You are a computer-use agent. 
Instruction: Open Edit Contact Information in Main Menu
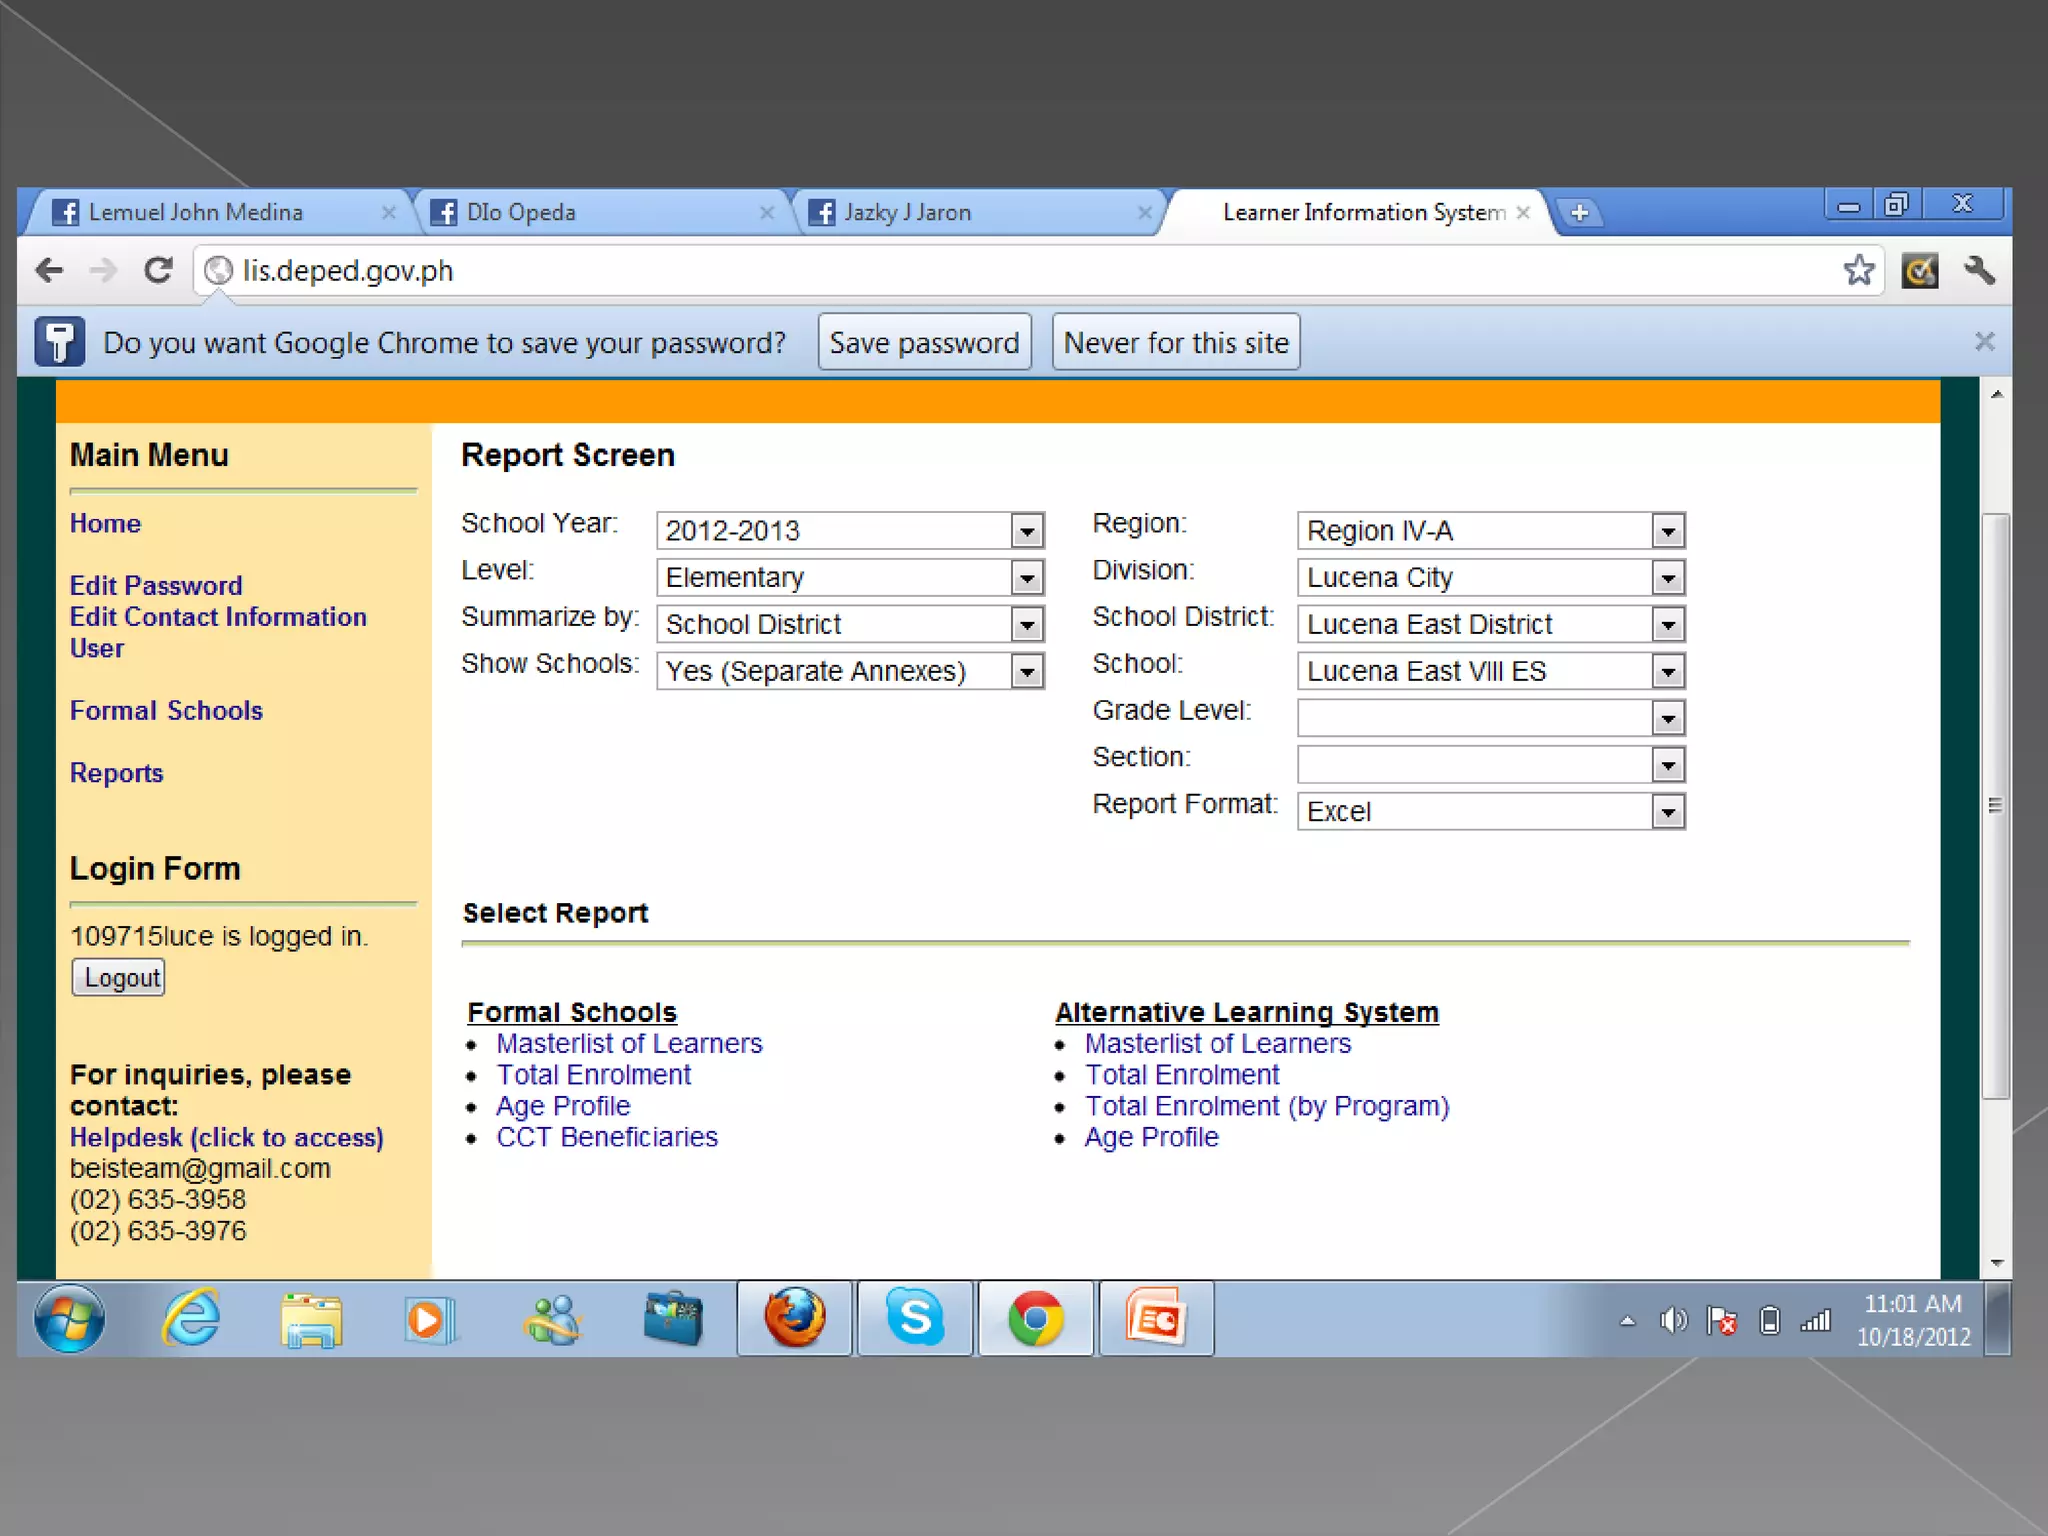218,616
